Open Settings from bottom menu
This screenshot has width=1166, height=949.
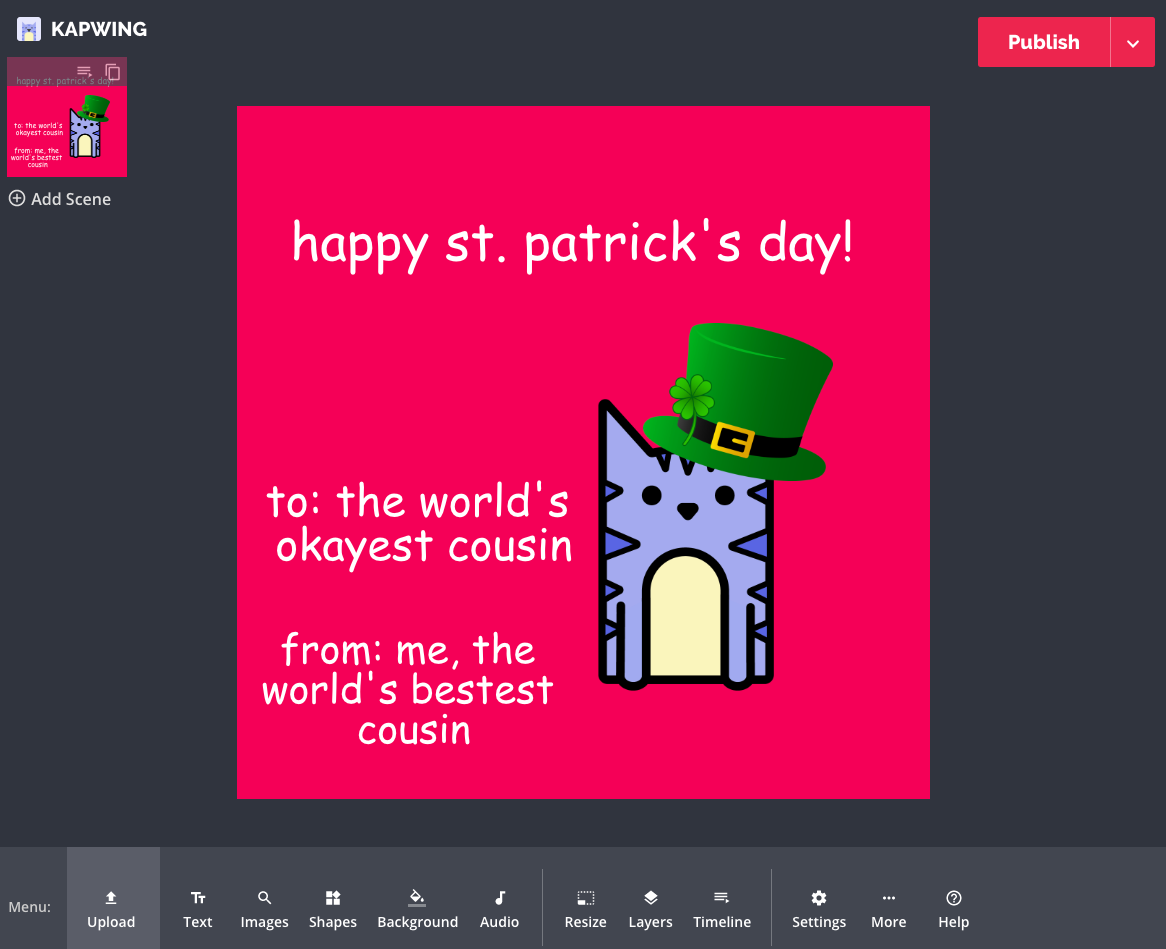coord(818,908)
